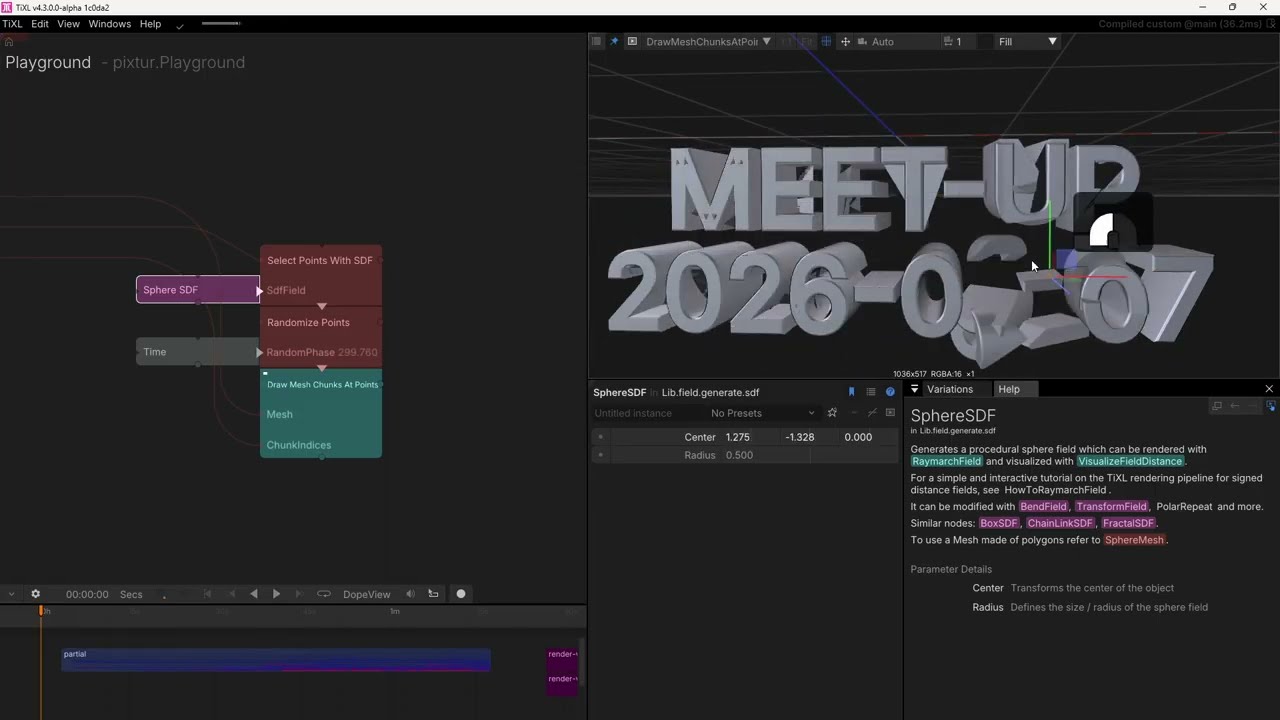This screenshot has width=1280, height=720.
Task: Toggle the pin icon in output view
Action: (x=614, y=42)
